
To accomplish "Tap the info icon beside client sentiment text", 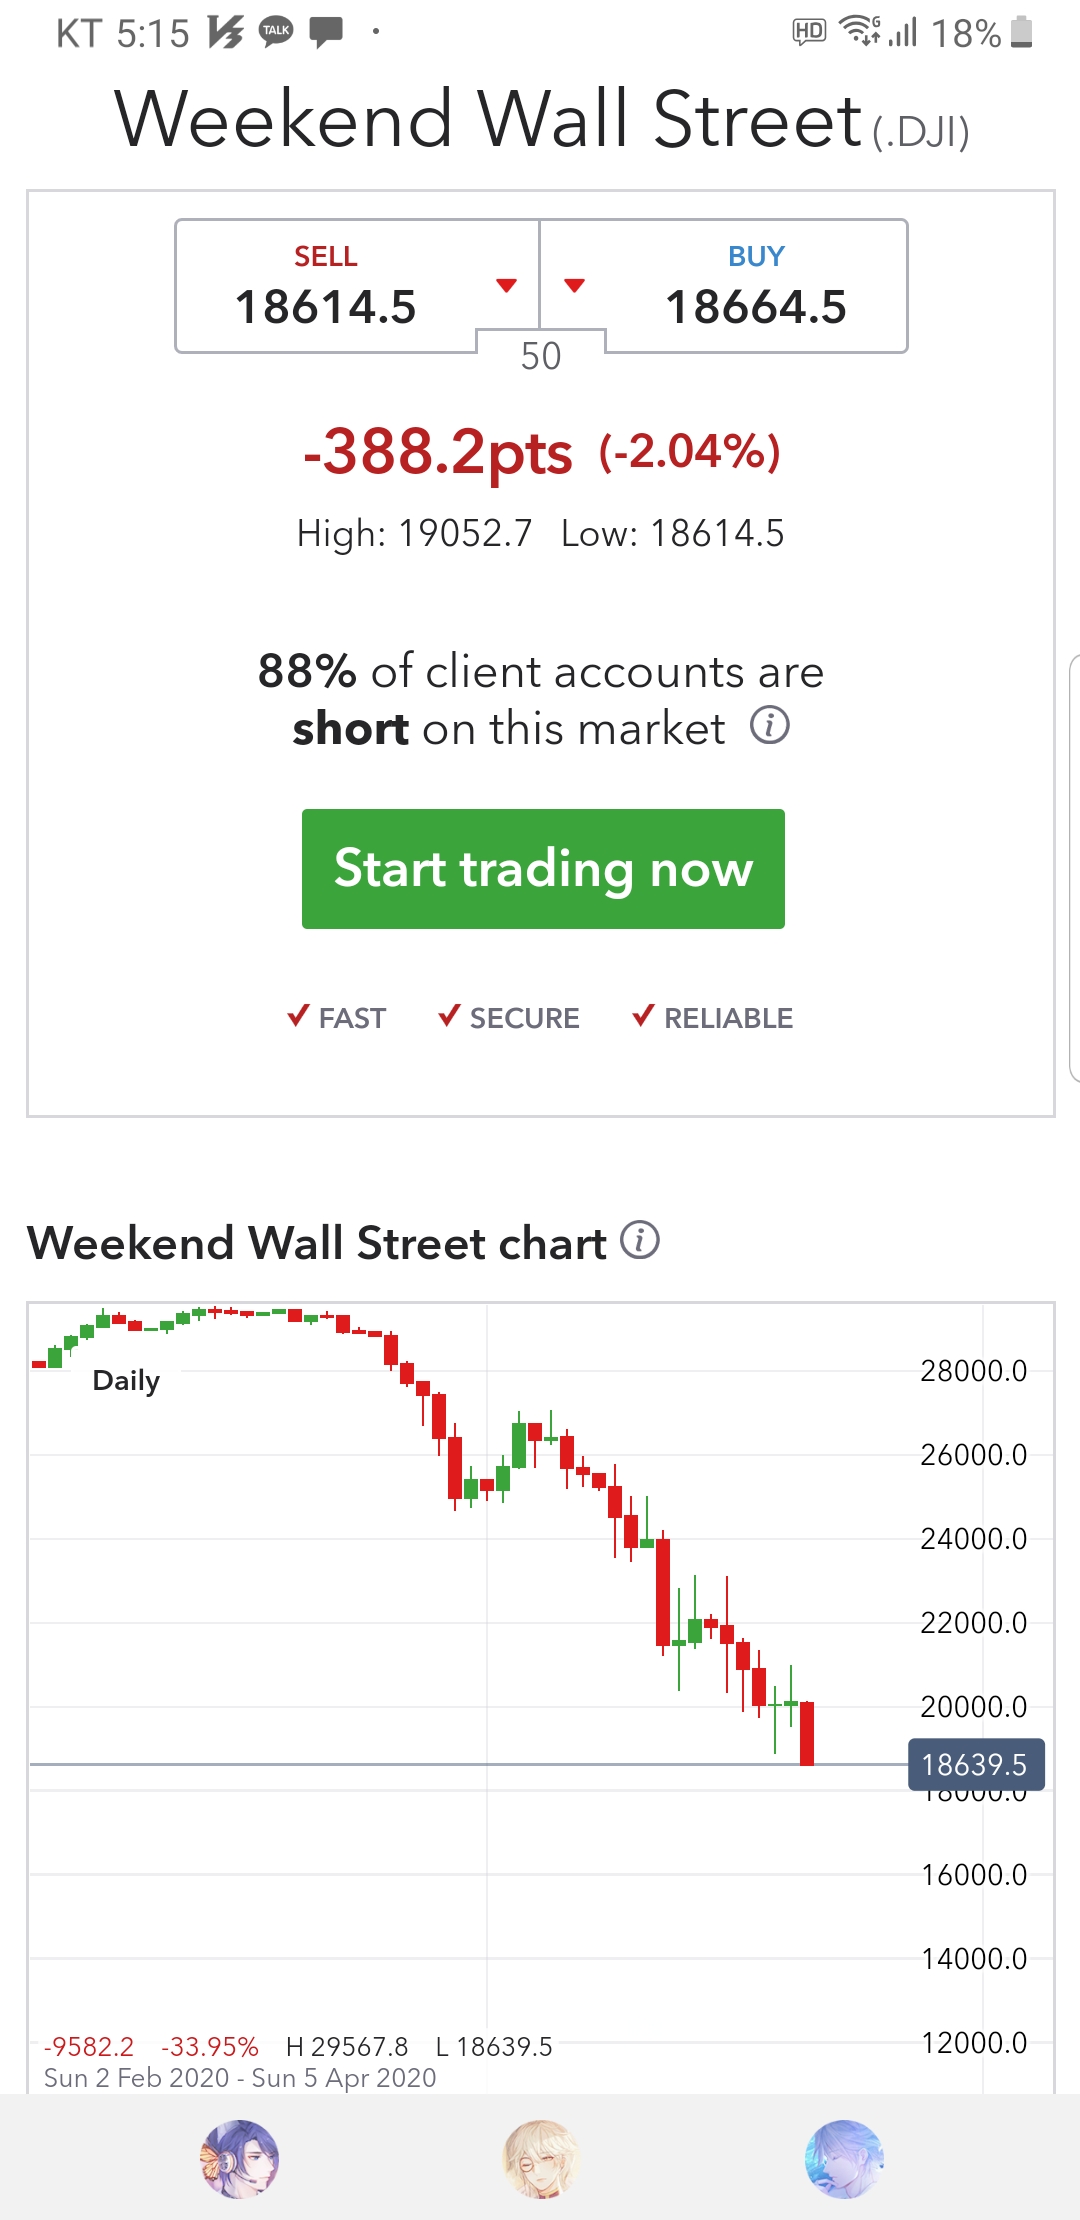I will click(770, 725).
